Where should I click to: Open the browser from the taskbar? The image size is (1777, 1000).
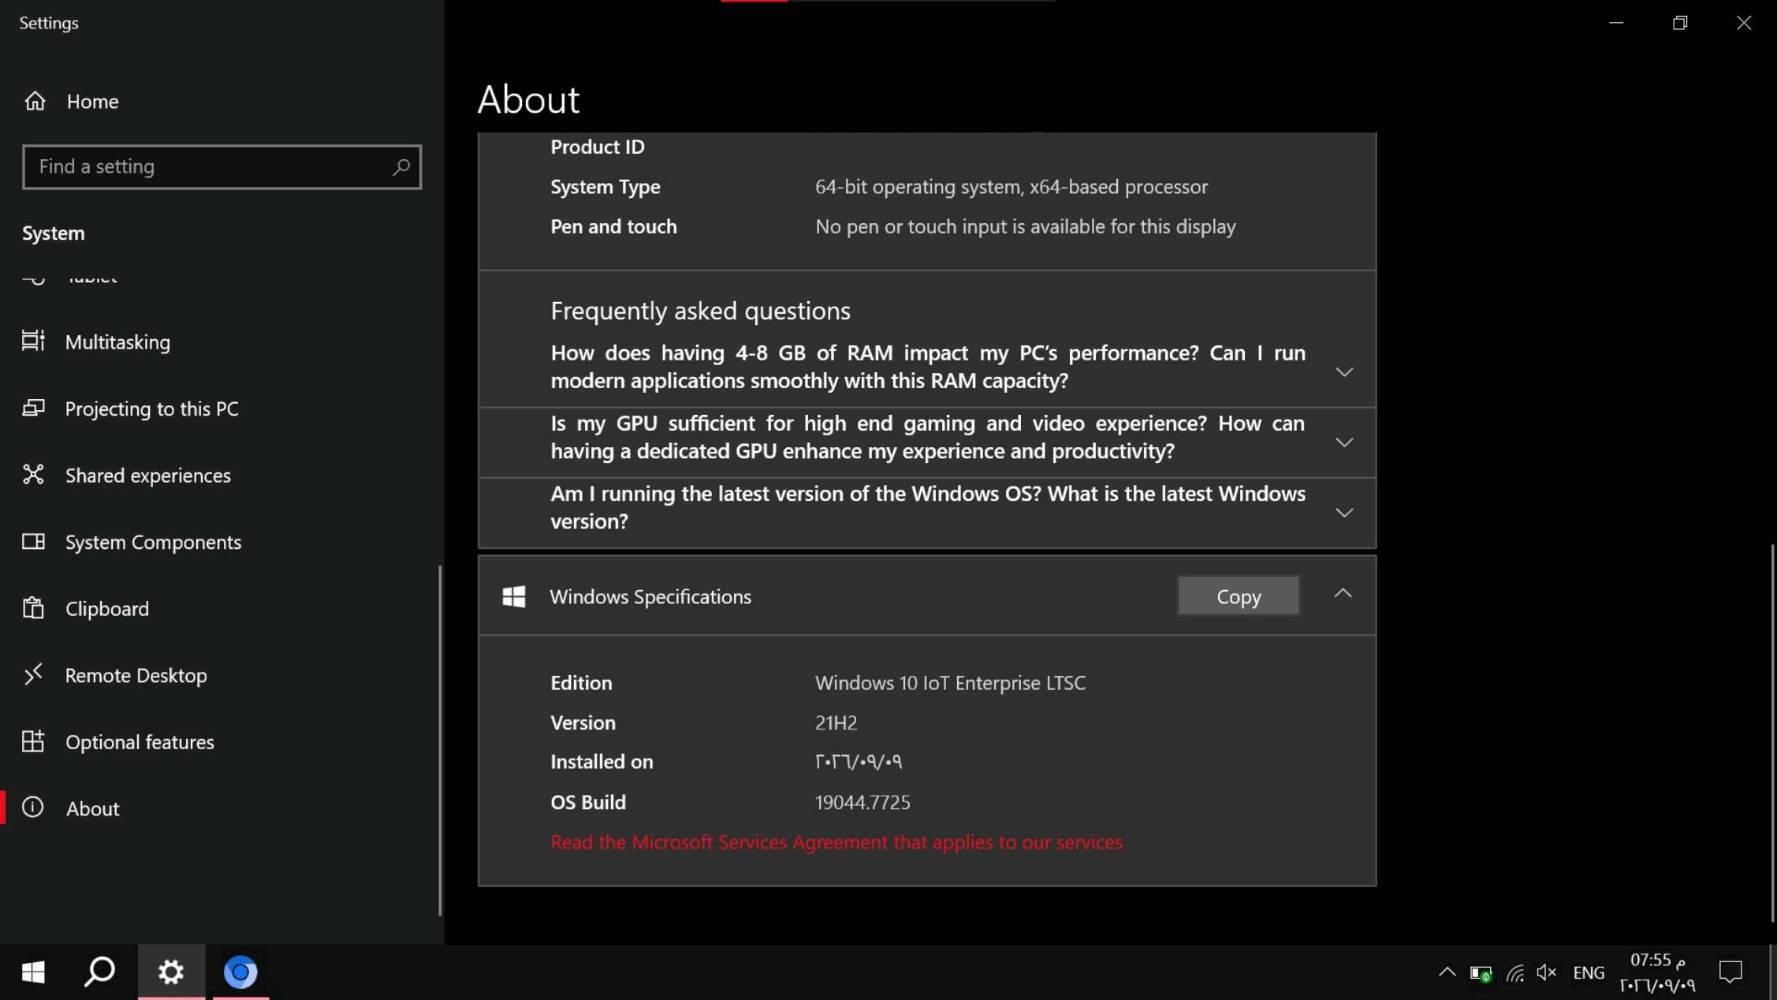240,972
